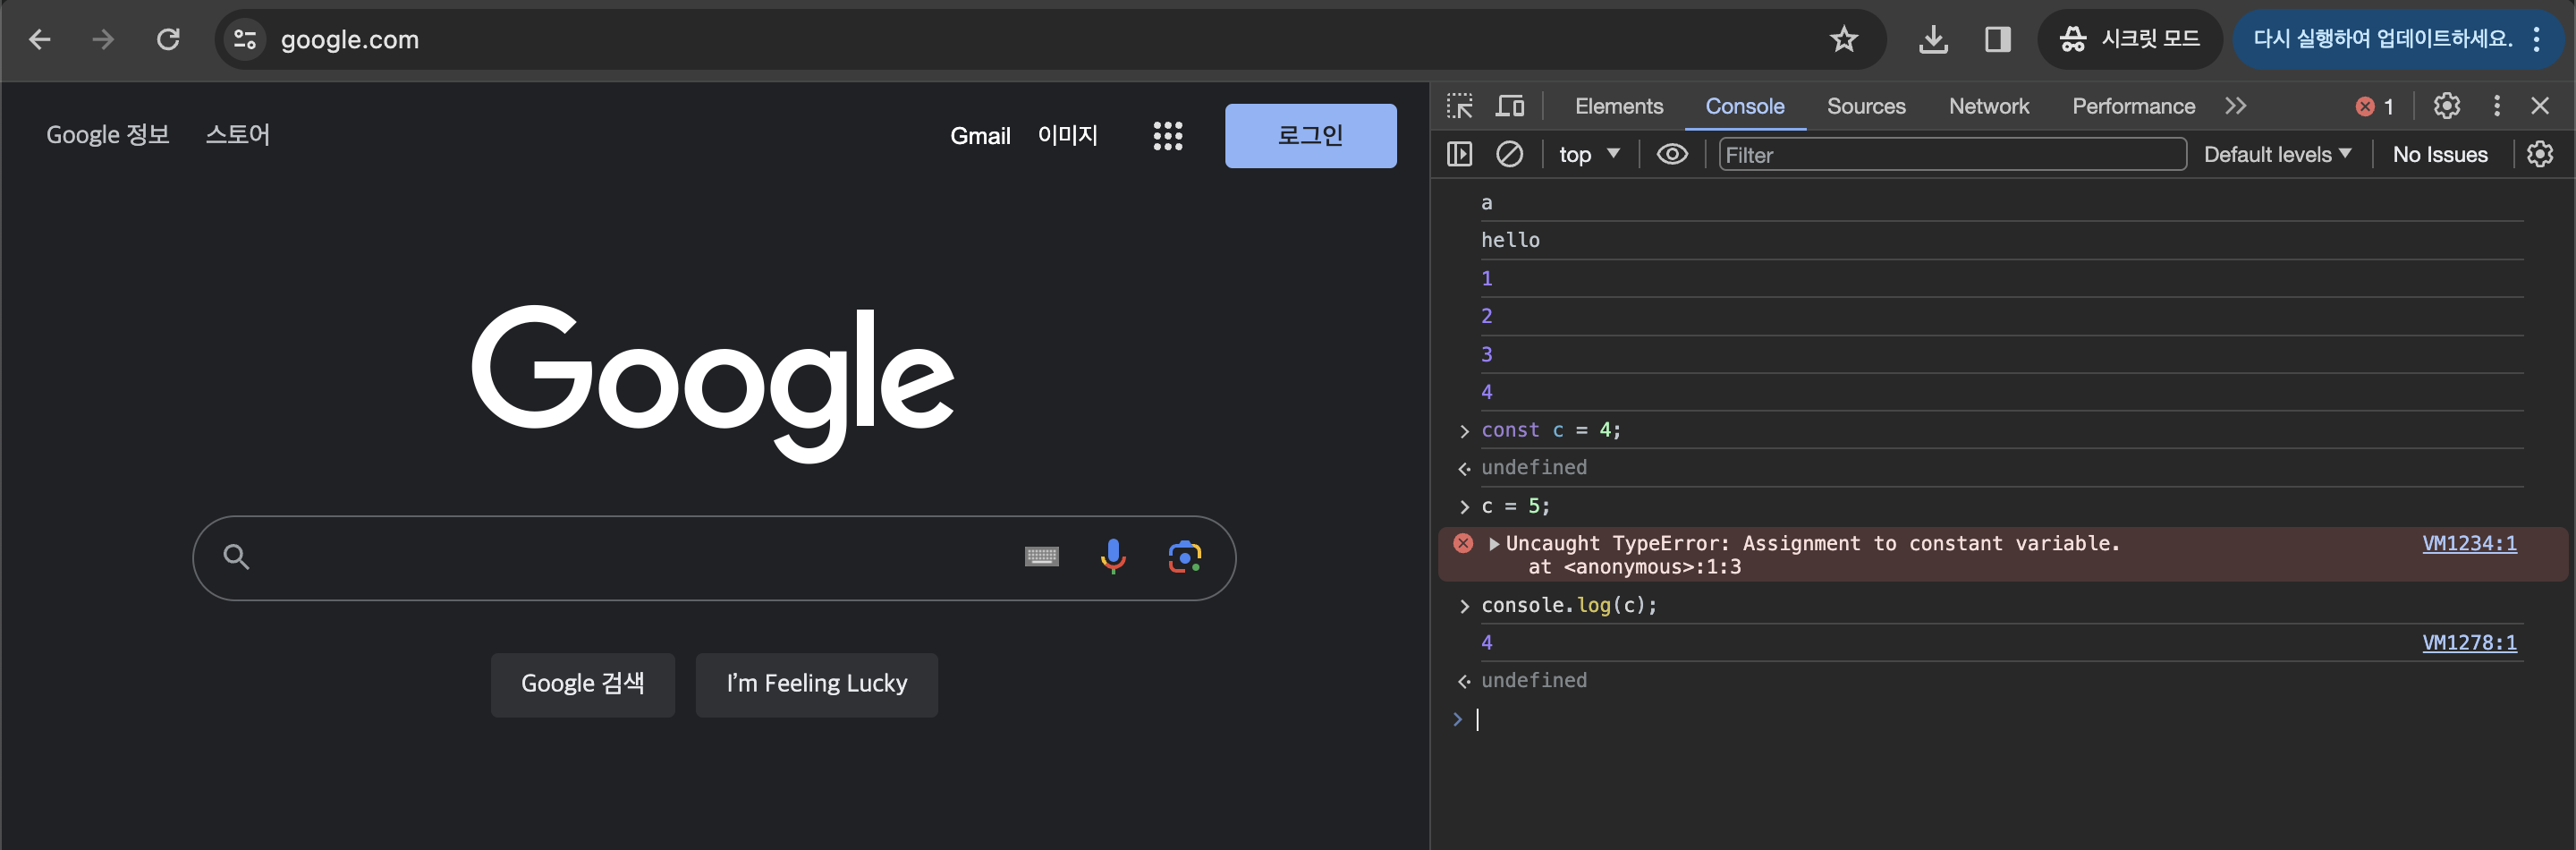Activate DevTools inspect element picker
The width and height of the screenshot is (2576, 850).
[1460, 106]
